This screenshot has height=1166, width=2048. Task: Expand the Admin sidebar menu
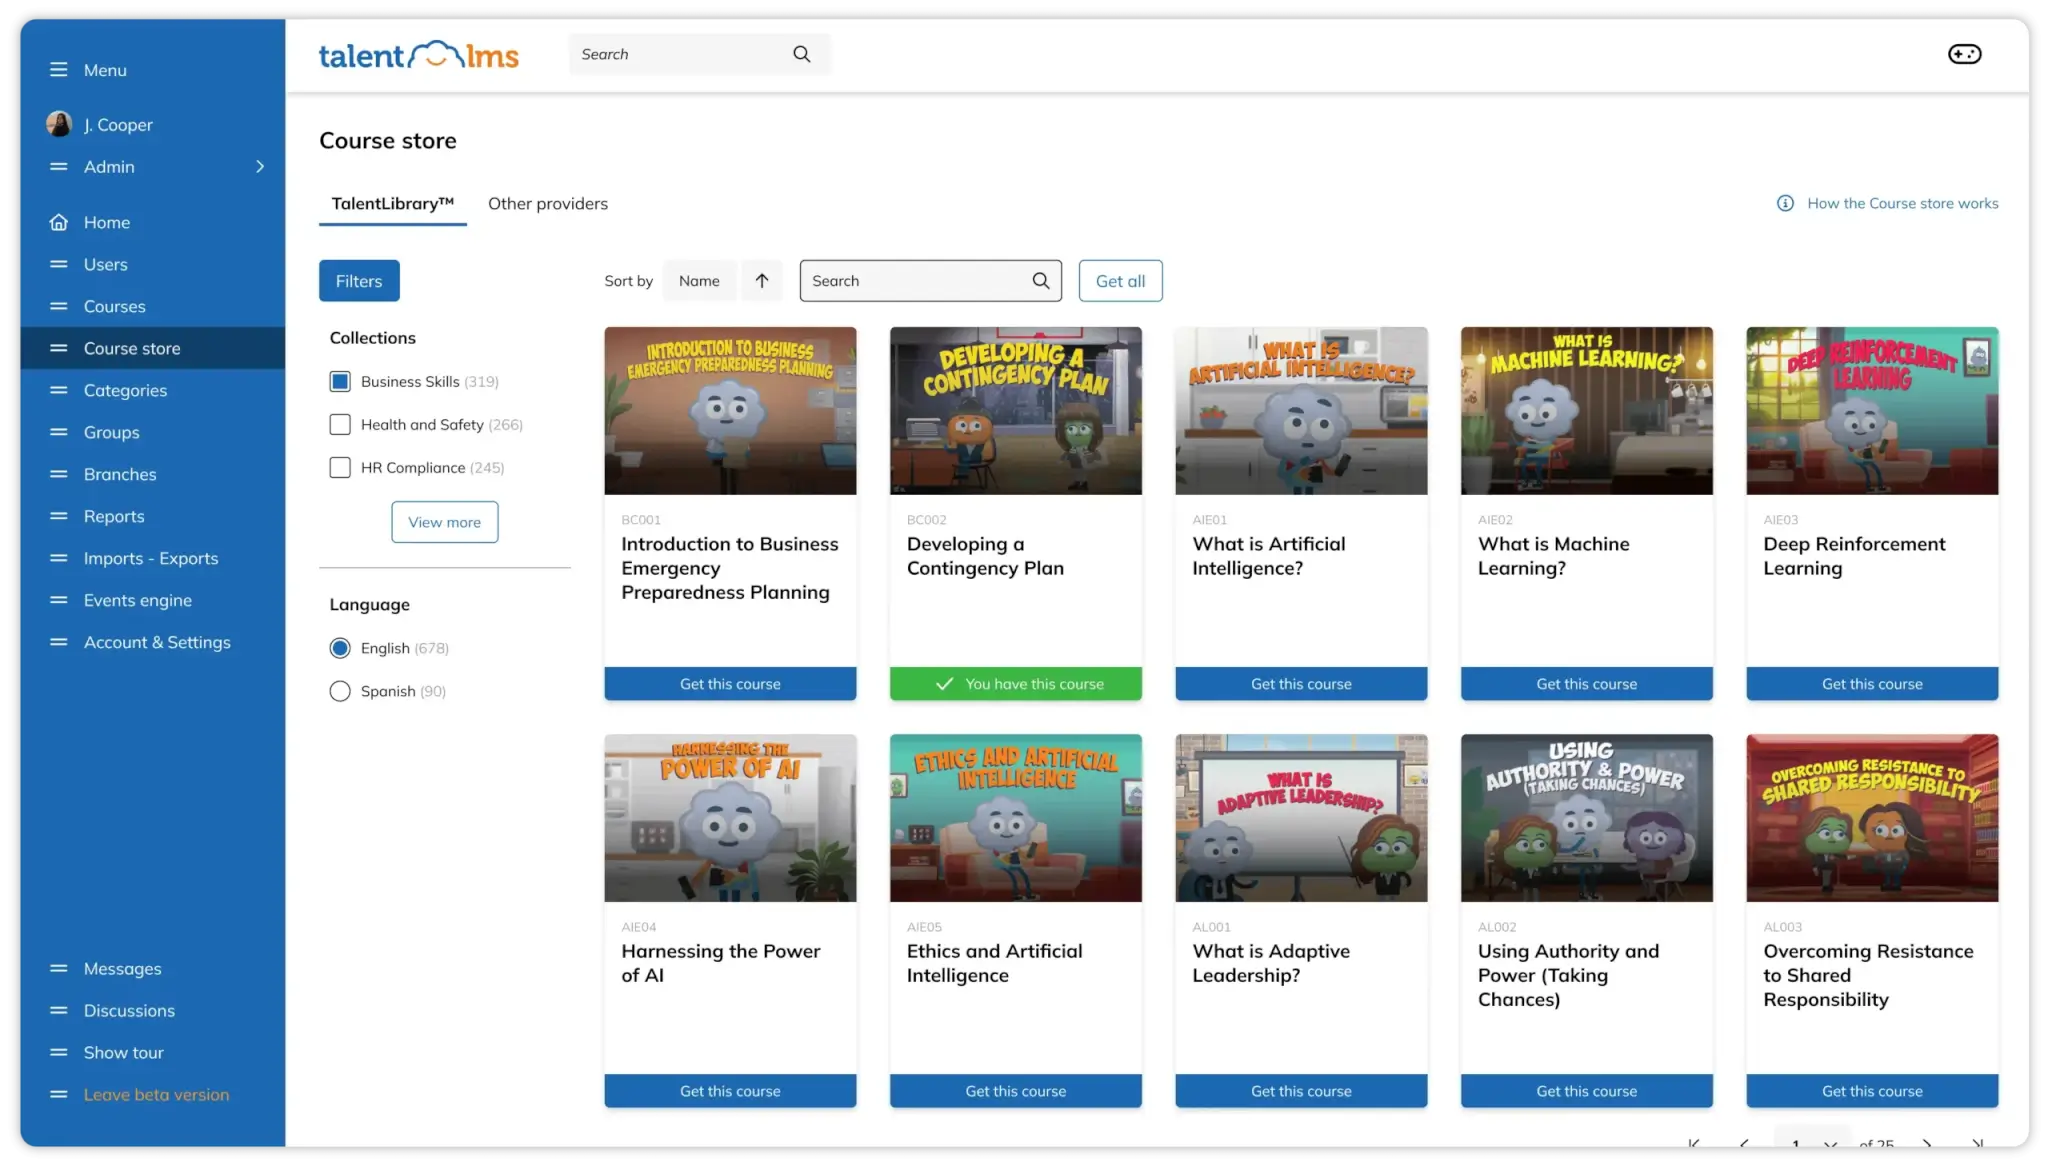109,166
